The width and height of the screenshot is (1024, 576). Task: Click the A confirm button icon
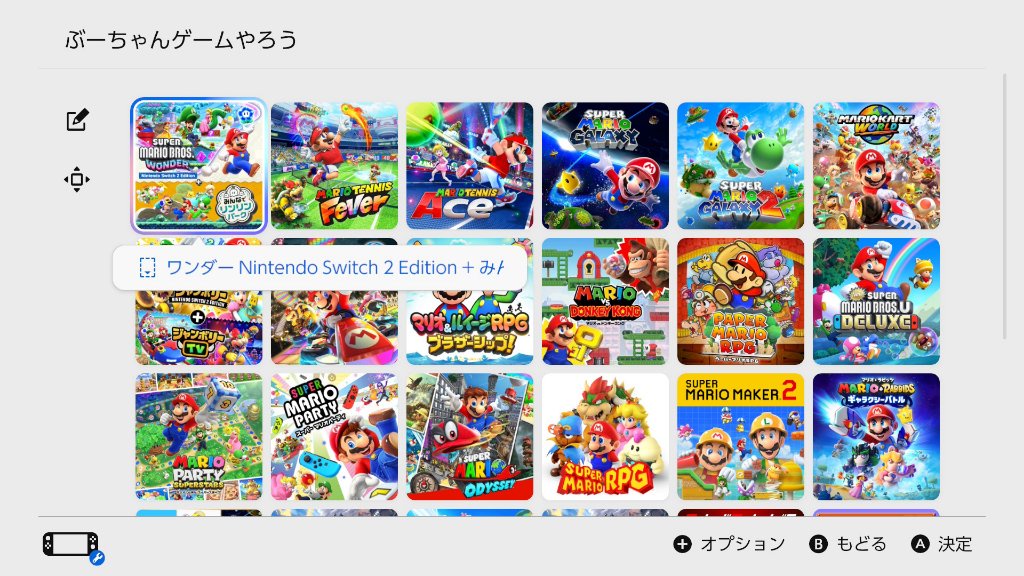pos(920,544)
